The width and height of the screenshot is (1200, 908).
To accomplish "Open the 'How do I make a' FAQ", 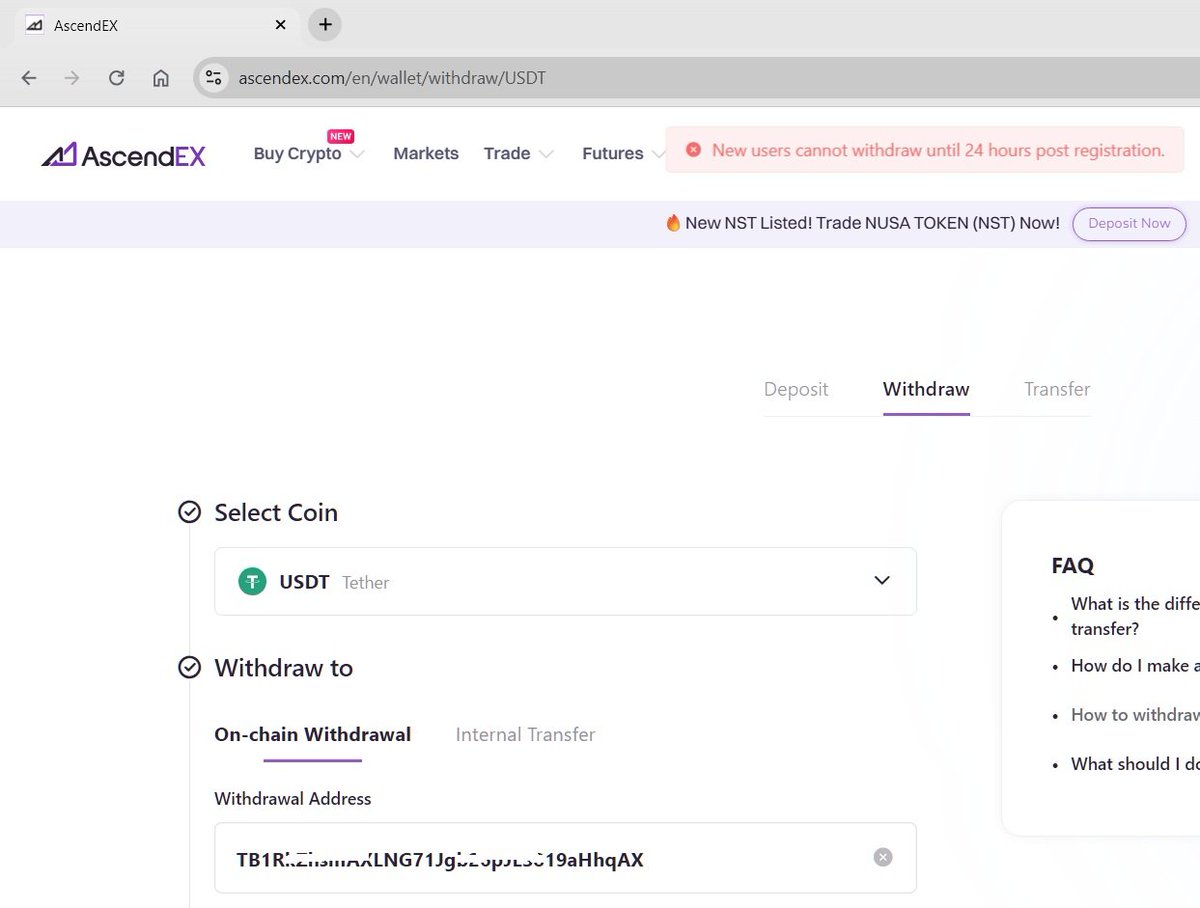I will pos(1135,666).
